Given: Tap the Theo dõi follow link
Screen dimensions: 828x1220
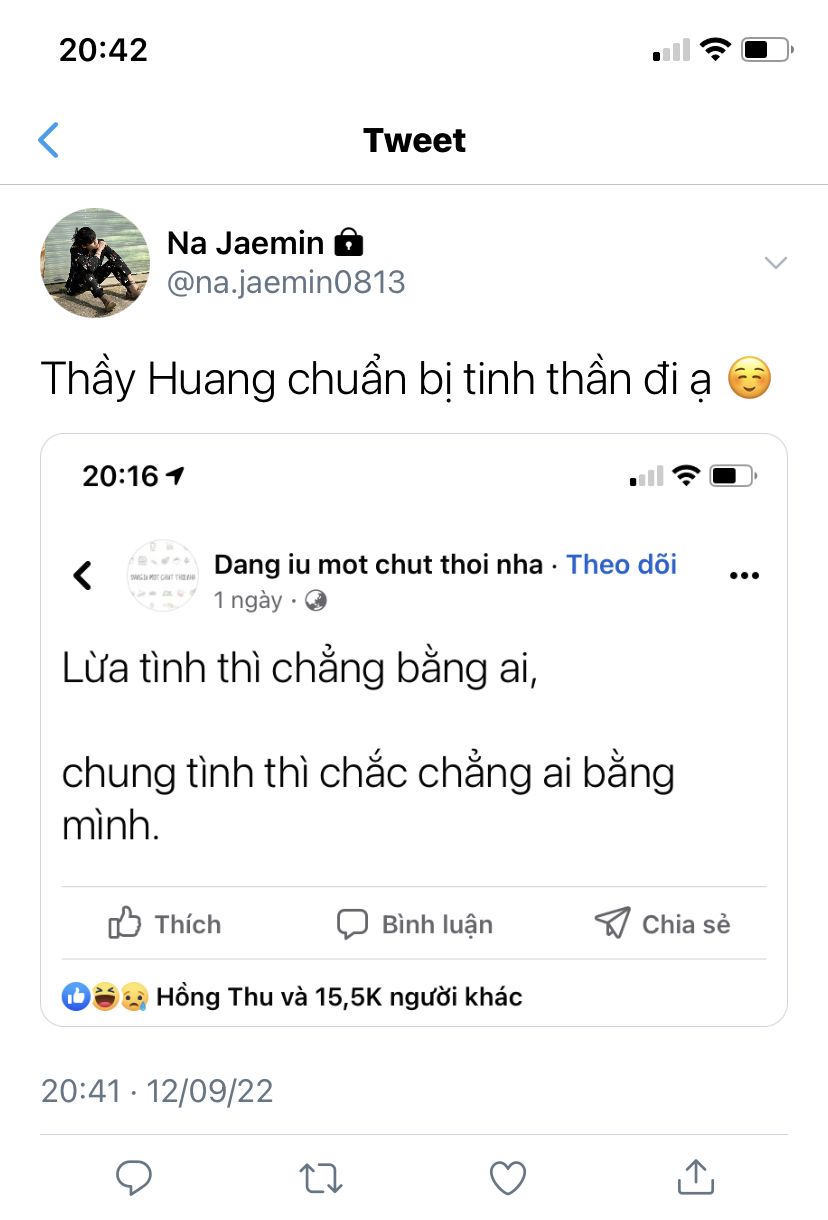Looking at the screenshot, I should (x=622, y=564).
